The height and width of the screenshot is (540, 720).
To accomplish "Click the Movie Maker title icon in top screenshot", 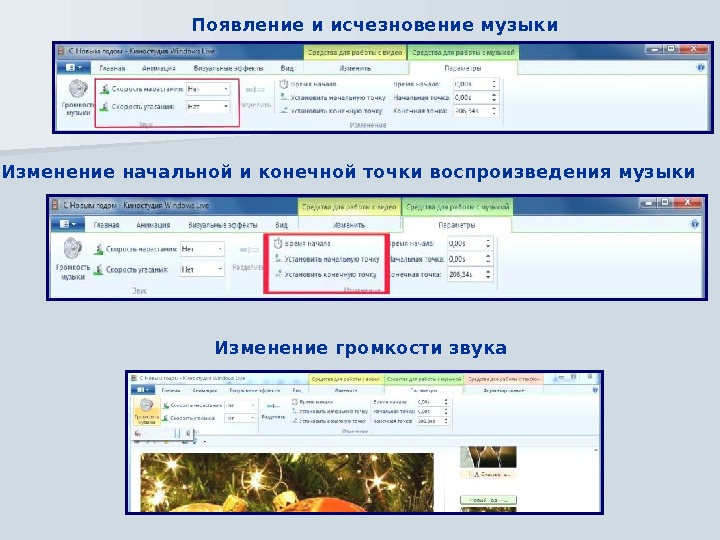I will click(61, 51).
